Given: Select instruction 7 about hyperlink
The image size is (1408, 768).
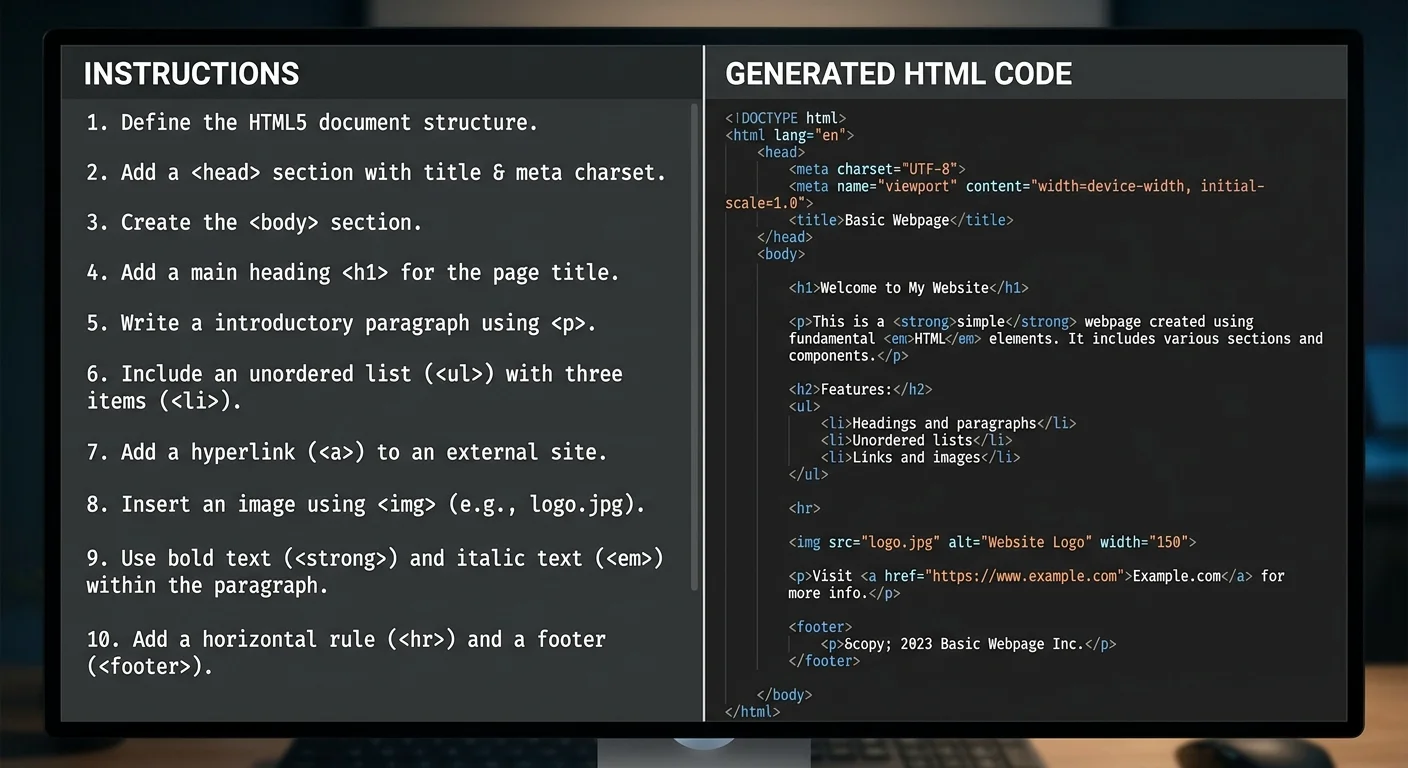Looking at the screenshot, I should [347, 452].
